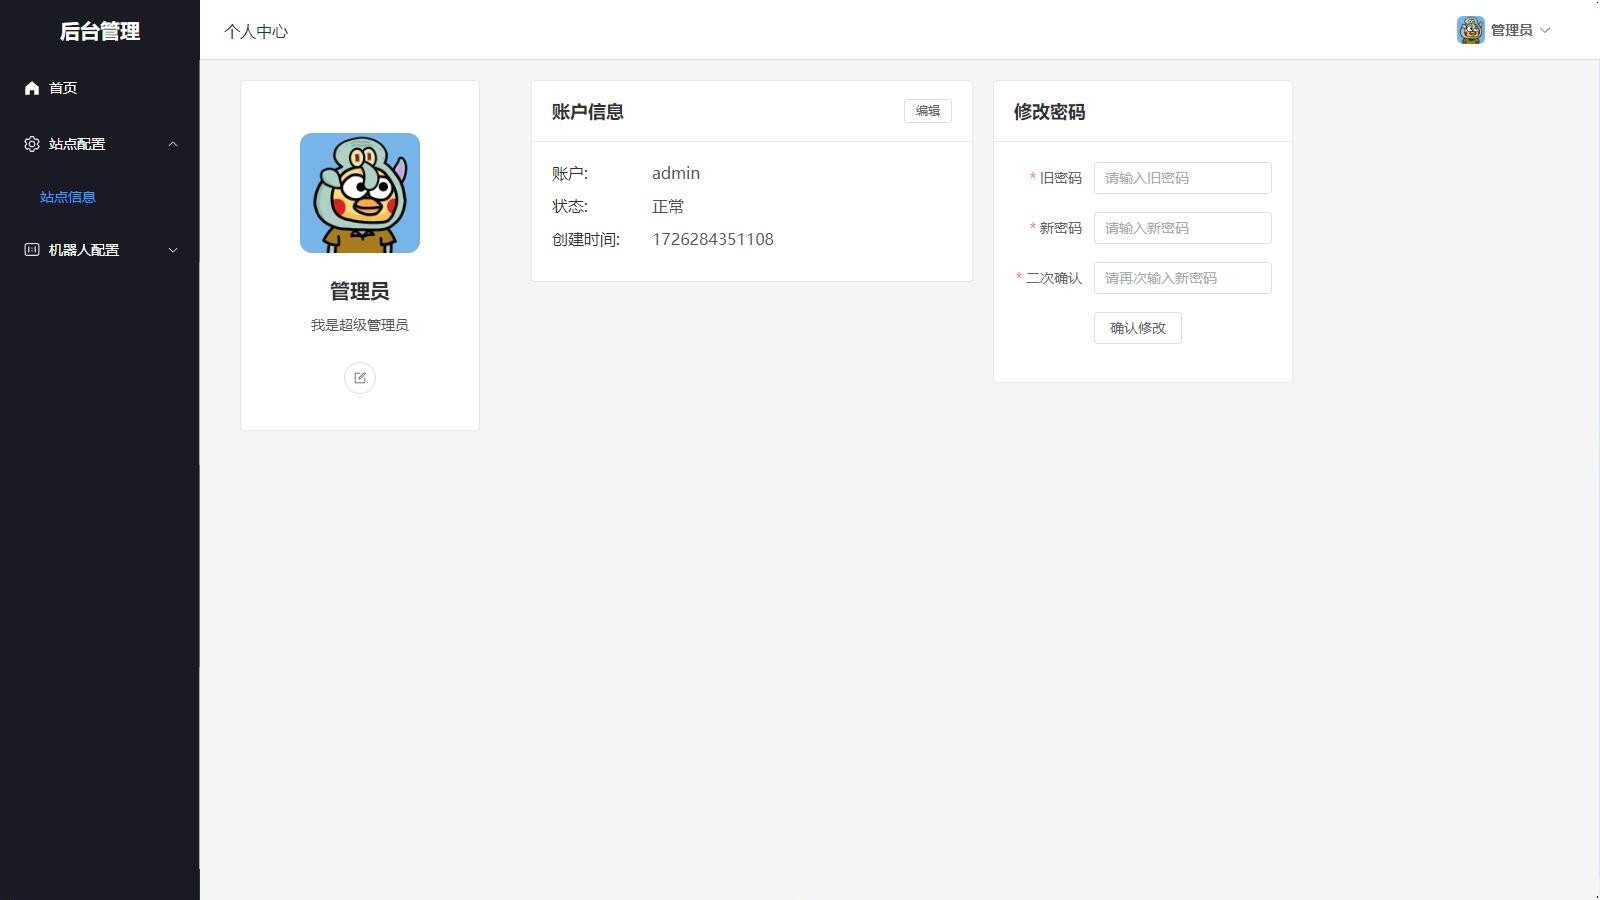Select the 机器人配置 sidebar menu
Viewport: 1600px width, 900px height.
pos(100,250)
